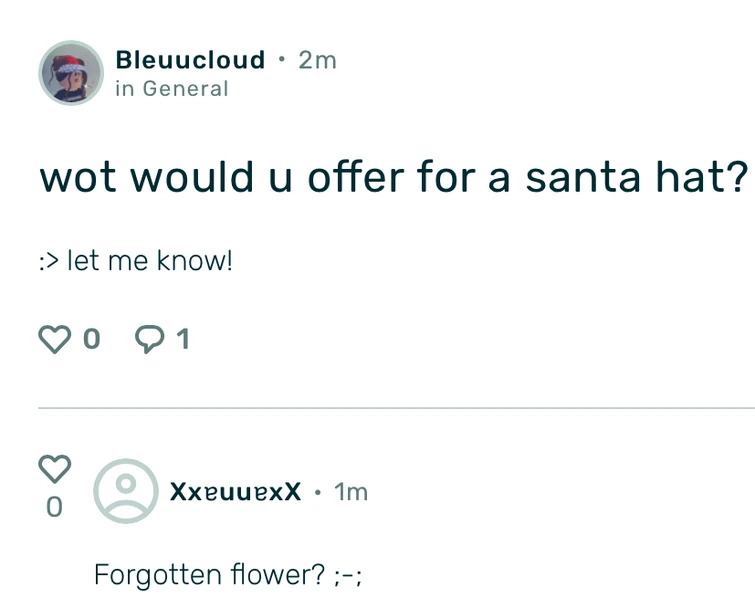Click XxeuuexX's default profile avatar icon
755x598 pixels.
(x=125, y=491)
